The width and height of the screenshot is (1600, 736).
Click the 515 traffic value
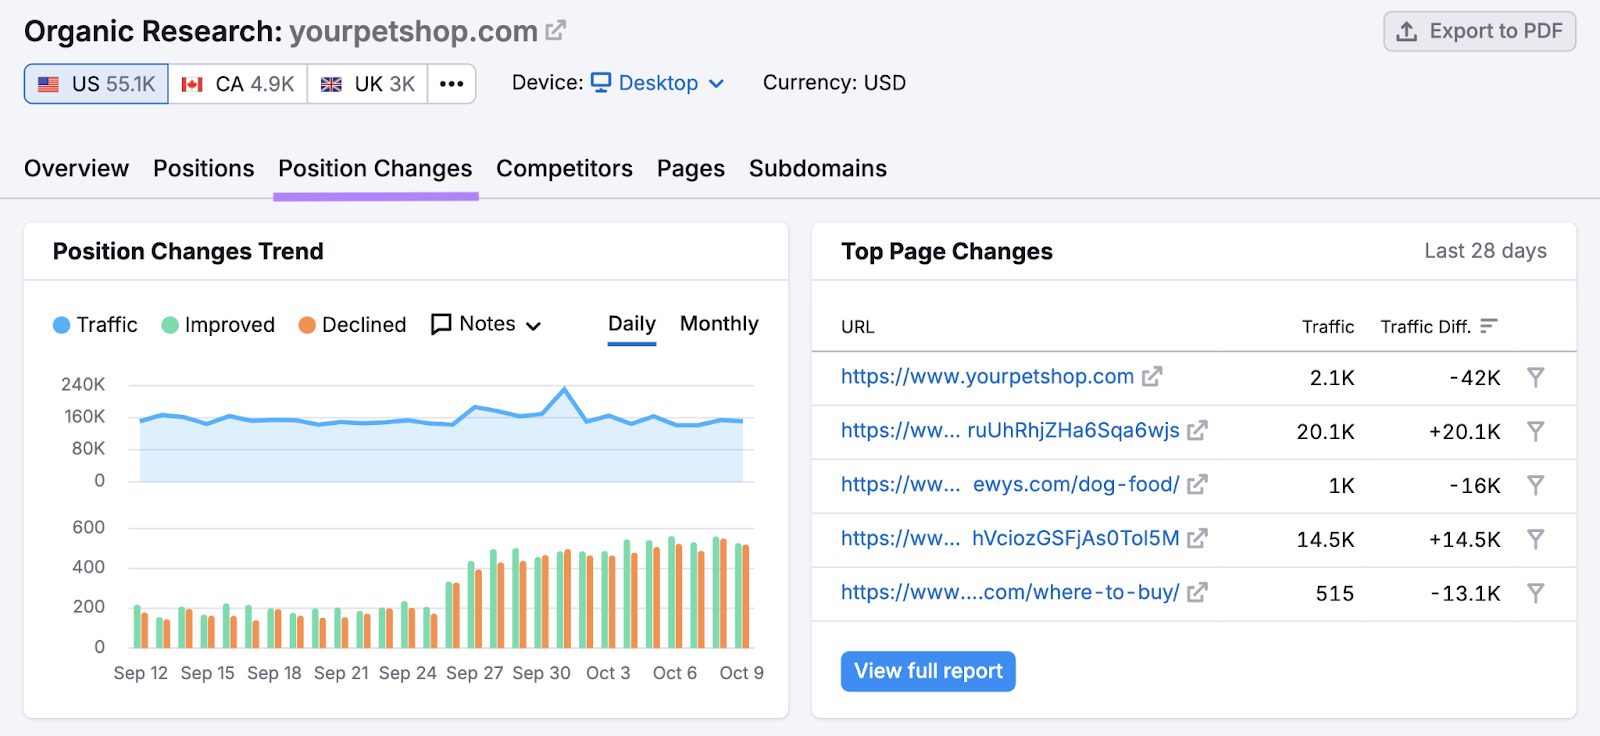(x=1335, y=594)
